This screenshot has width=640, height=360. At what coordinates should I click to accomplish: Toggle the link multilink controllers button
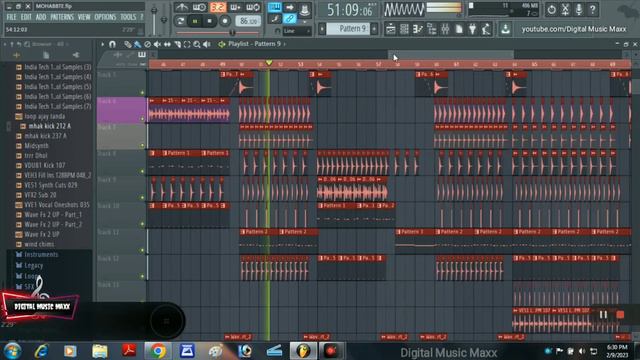290,19
